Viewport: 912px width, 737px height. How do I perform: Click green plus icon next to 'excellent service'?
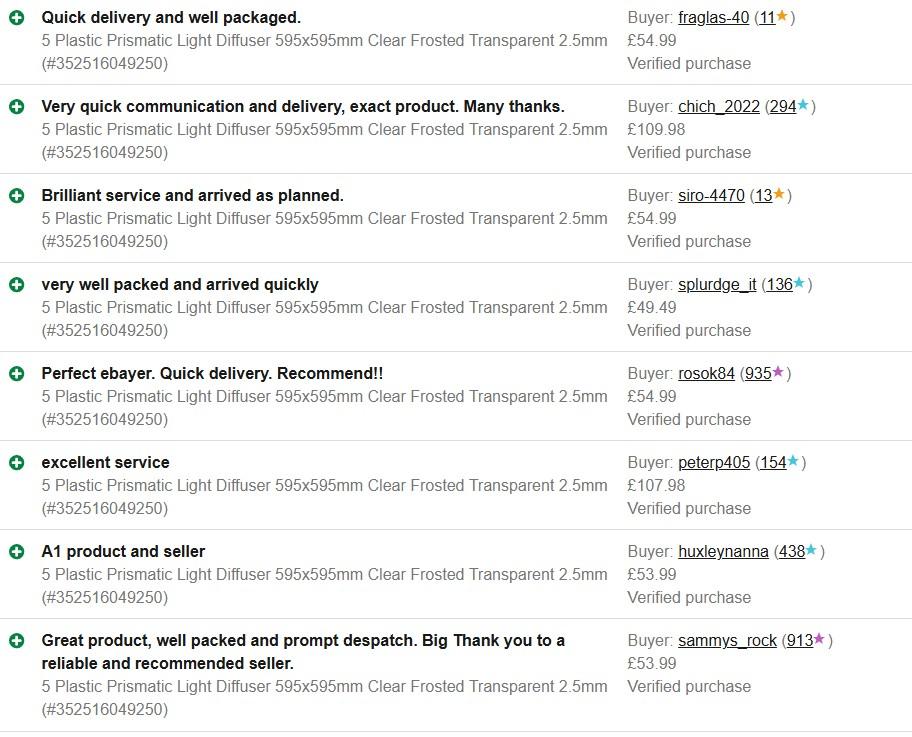pyautogui.click(x=17, y=463)
